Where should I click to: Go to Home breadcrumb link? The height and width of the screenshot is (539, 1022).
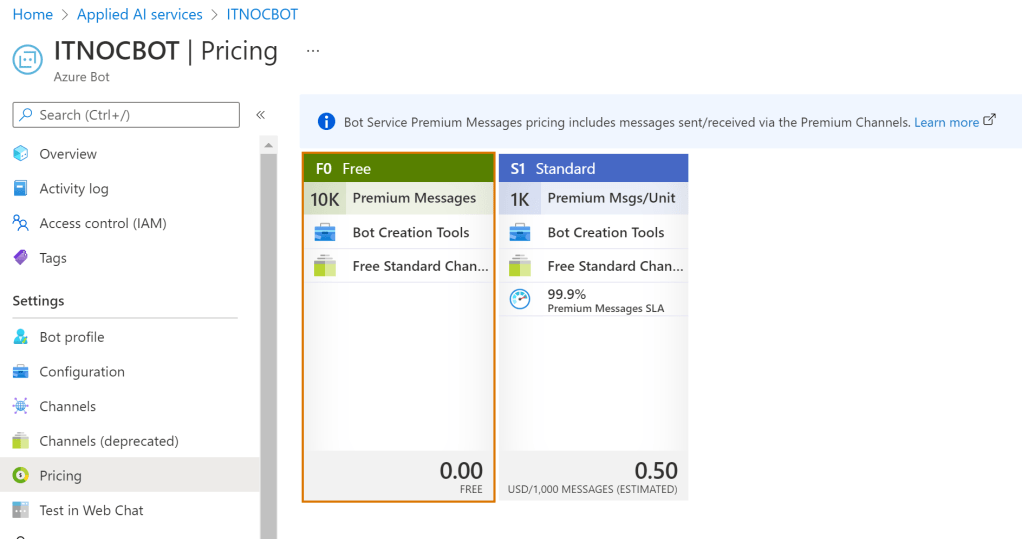point(33,15)
